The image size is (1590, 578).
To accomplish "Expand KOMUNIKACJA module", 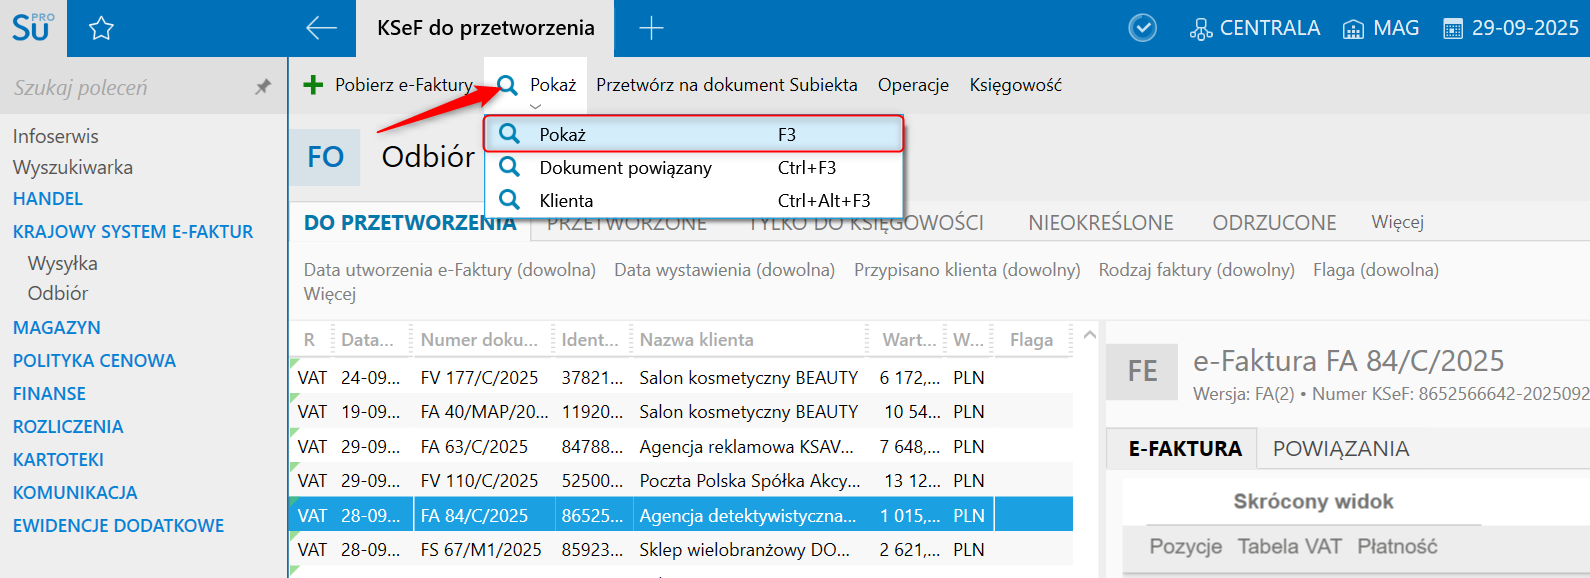I will tap(75, 493).
